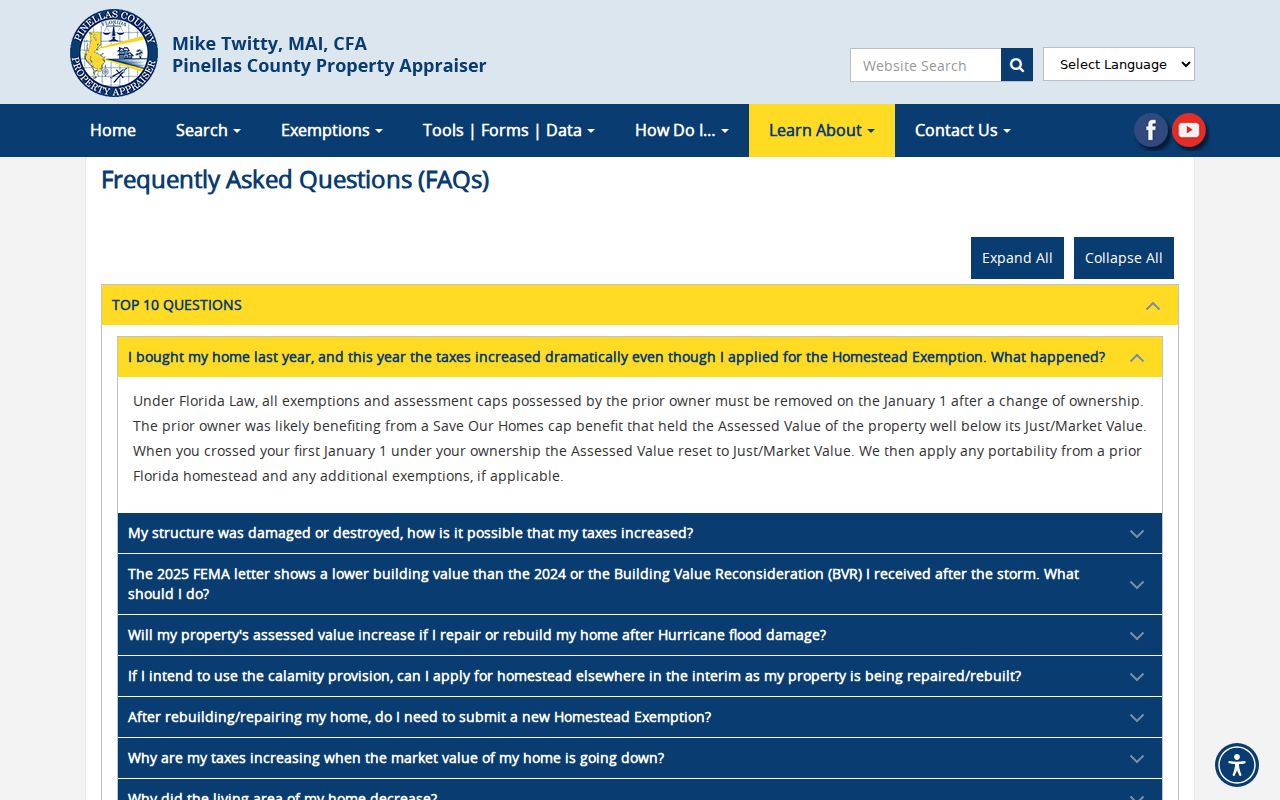This screenshot has width=1280, height=800.
Task: Expand 'My structure was damaged or destroyed' question
Action: [x=640, y=533]
